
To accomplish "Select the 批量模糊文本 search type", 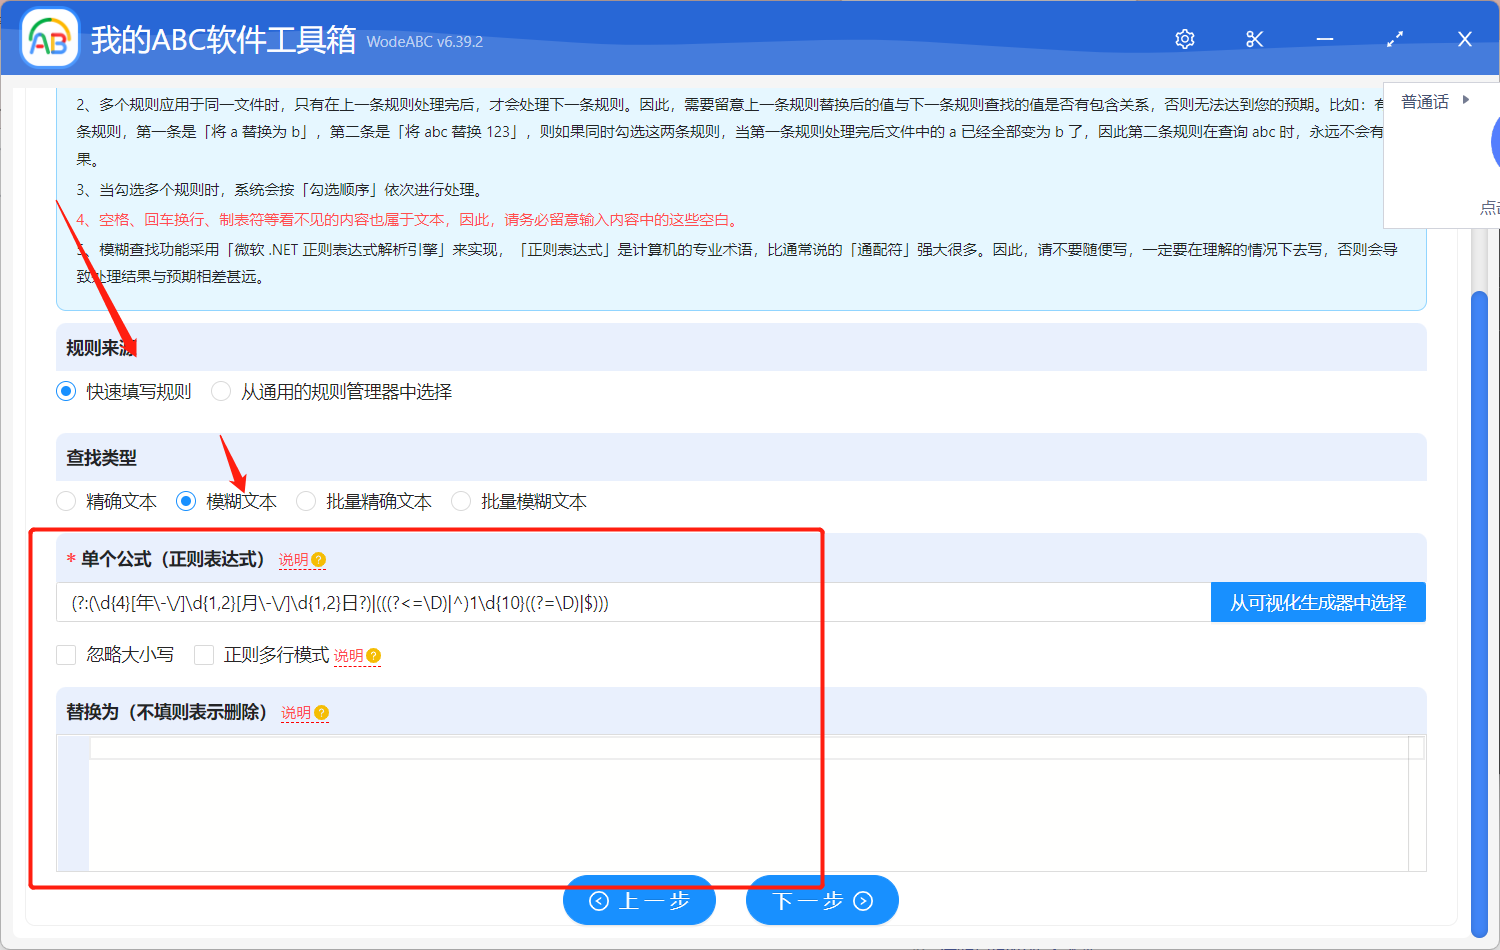I will tap(460, 501).
